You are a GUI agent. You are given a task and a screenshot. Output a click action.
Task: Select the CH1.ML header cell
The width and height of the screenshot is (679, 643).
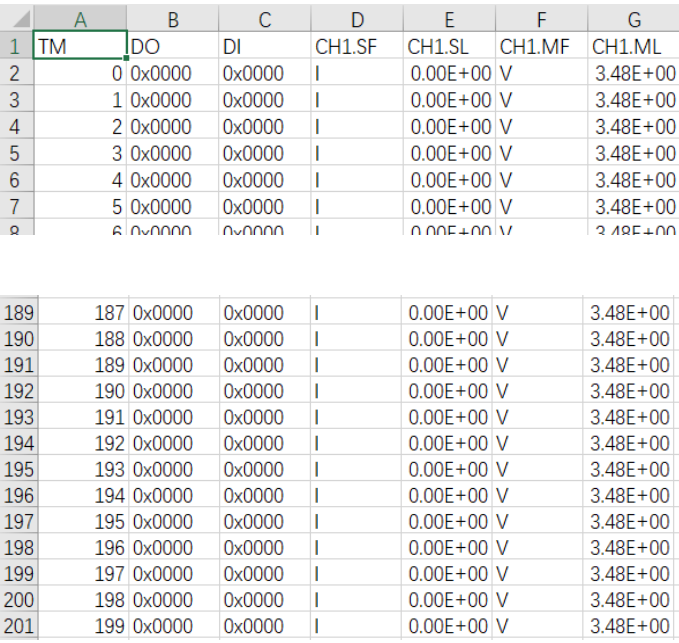[633, 46]
